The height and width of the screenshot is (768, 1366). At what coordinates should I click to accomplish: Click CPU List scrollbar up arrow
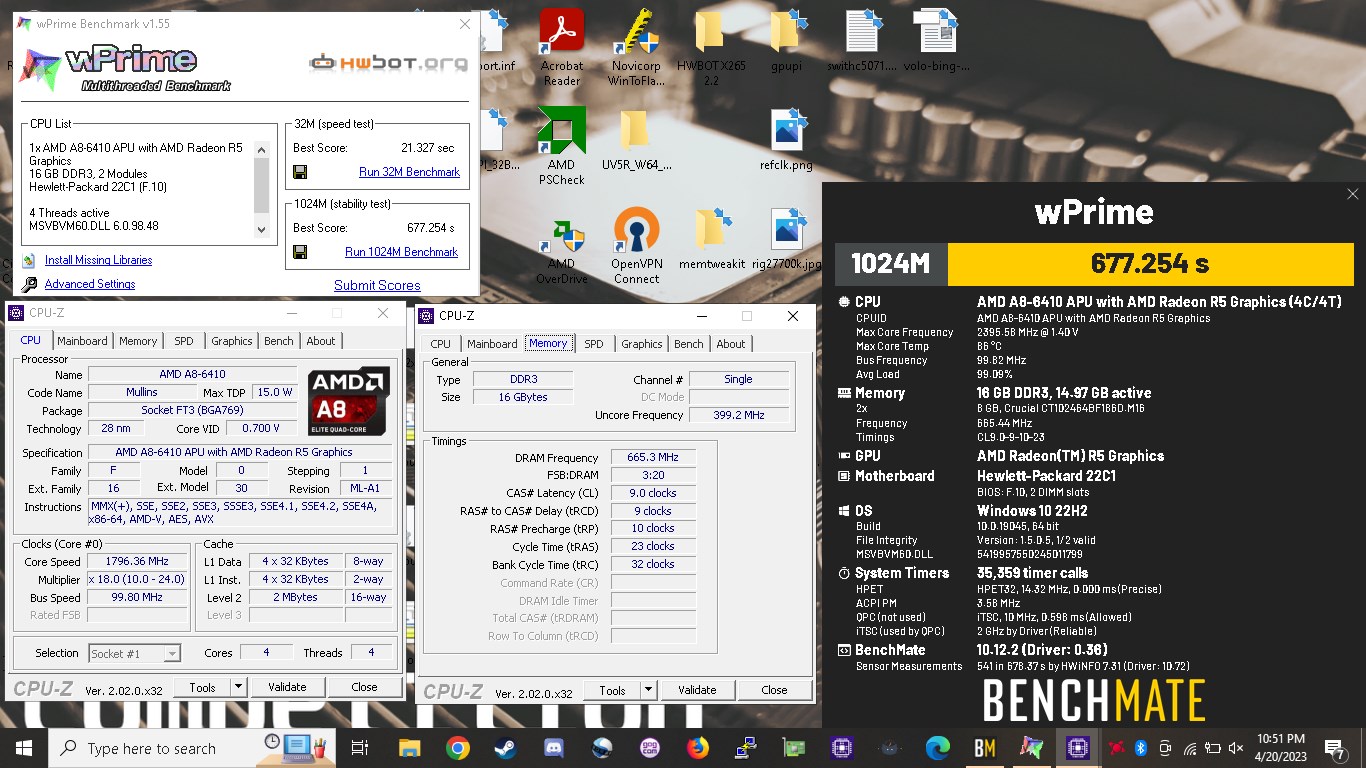262,149
